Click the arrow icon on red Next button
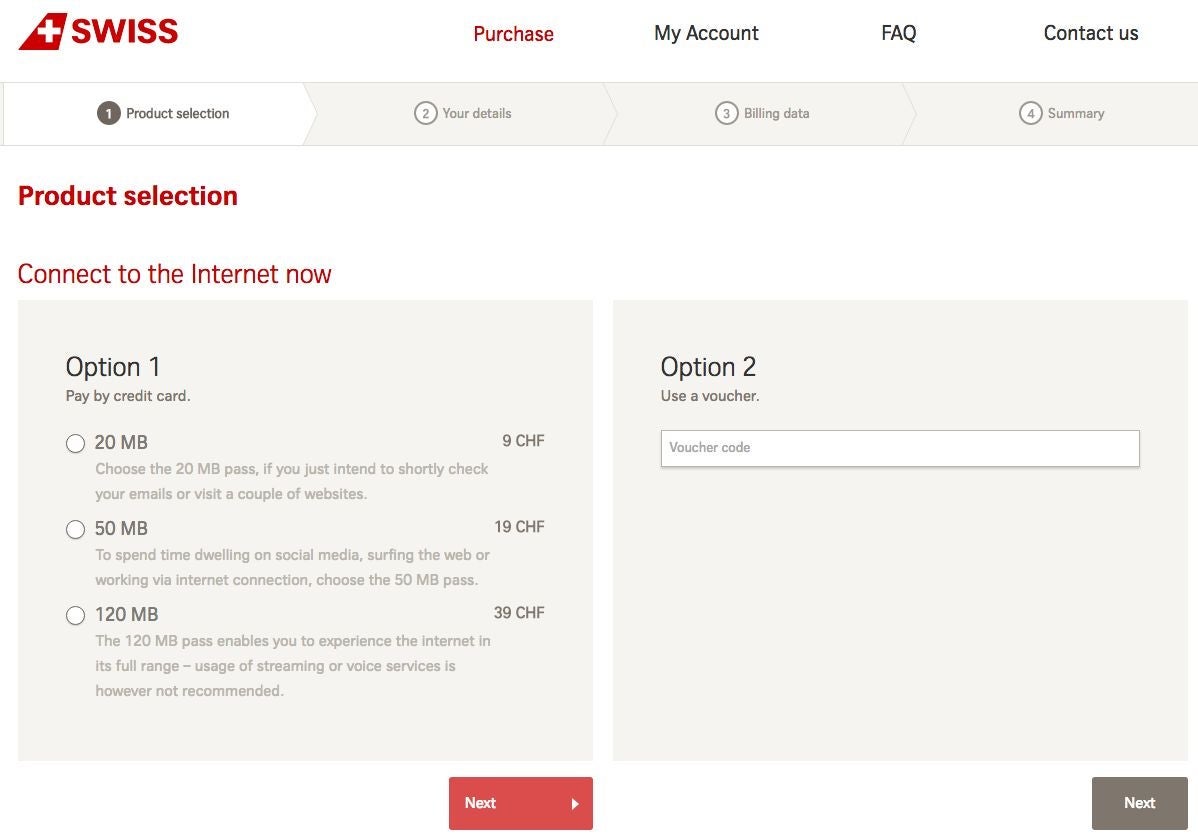This screenshot has height=840, width=1198. click(x=575, y=804)
